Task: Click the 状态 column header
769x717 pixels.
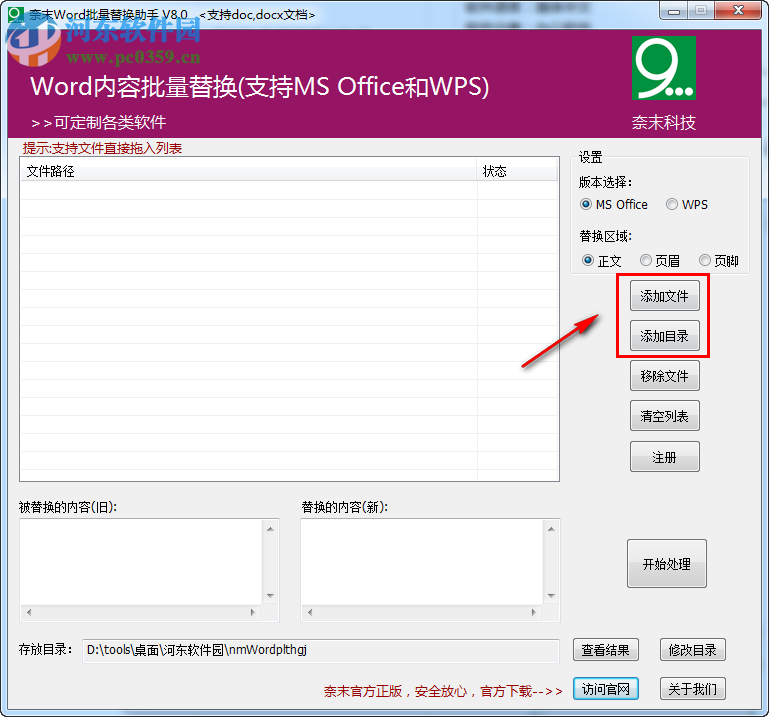Action: pyautogui.click(x=517, y=171)
